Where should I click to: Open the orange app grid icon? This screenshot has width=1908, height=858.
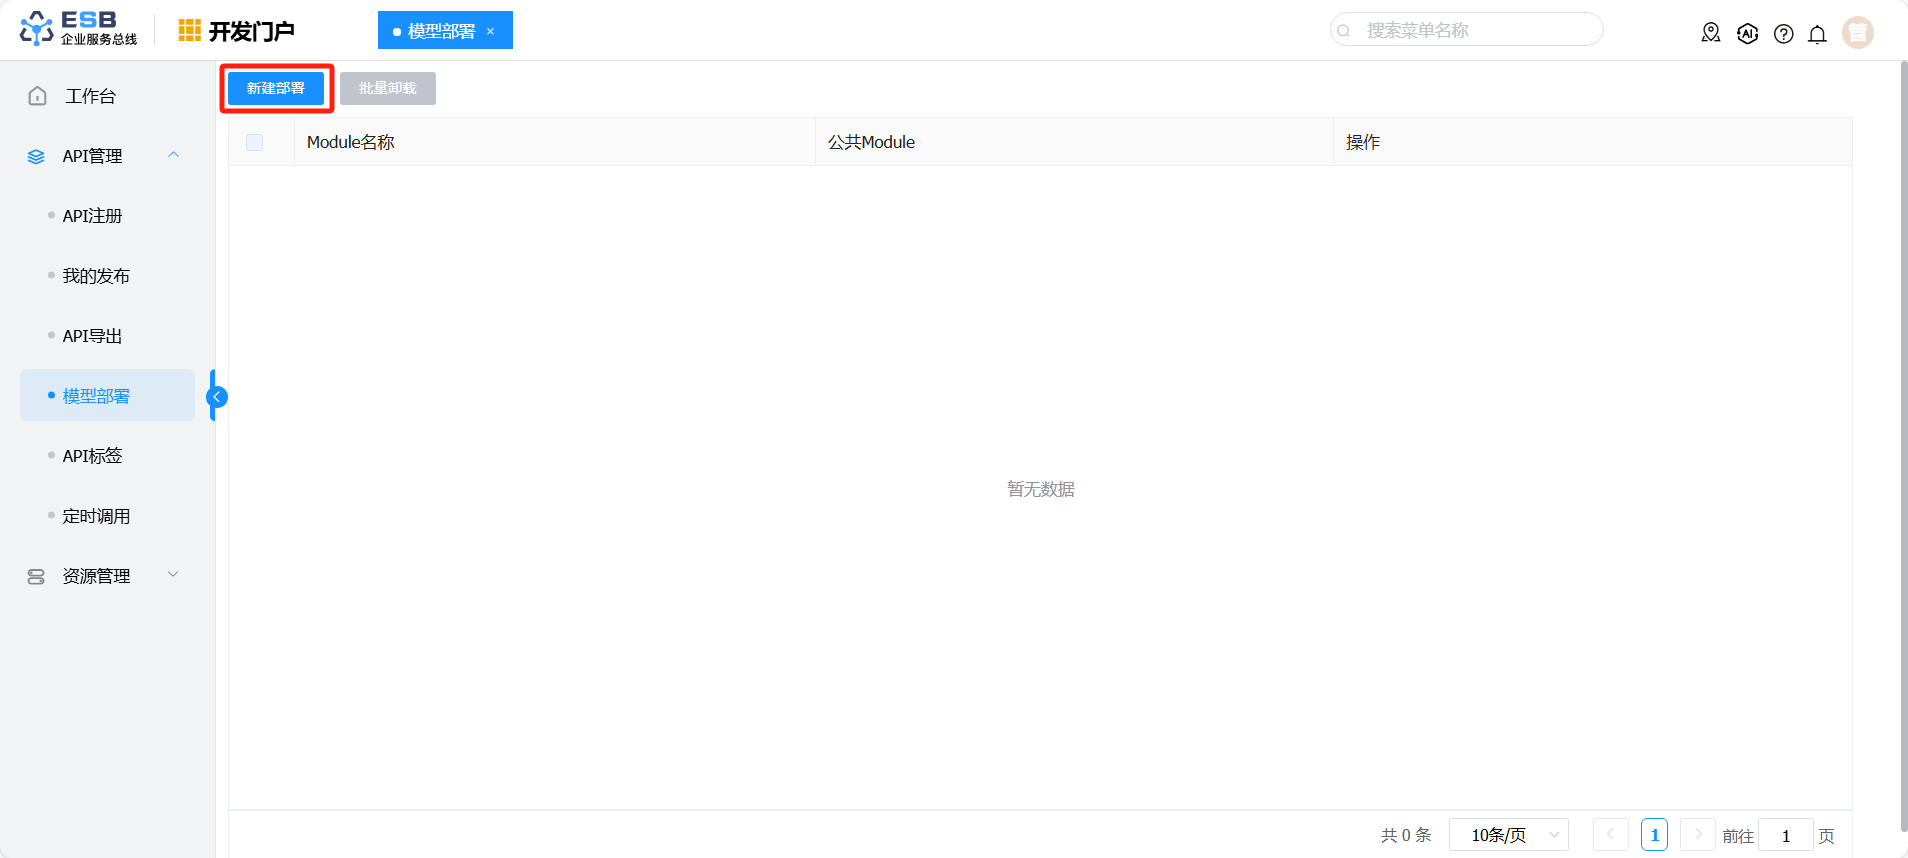pos(189,31)
